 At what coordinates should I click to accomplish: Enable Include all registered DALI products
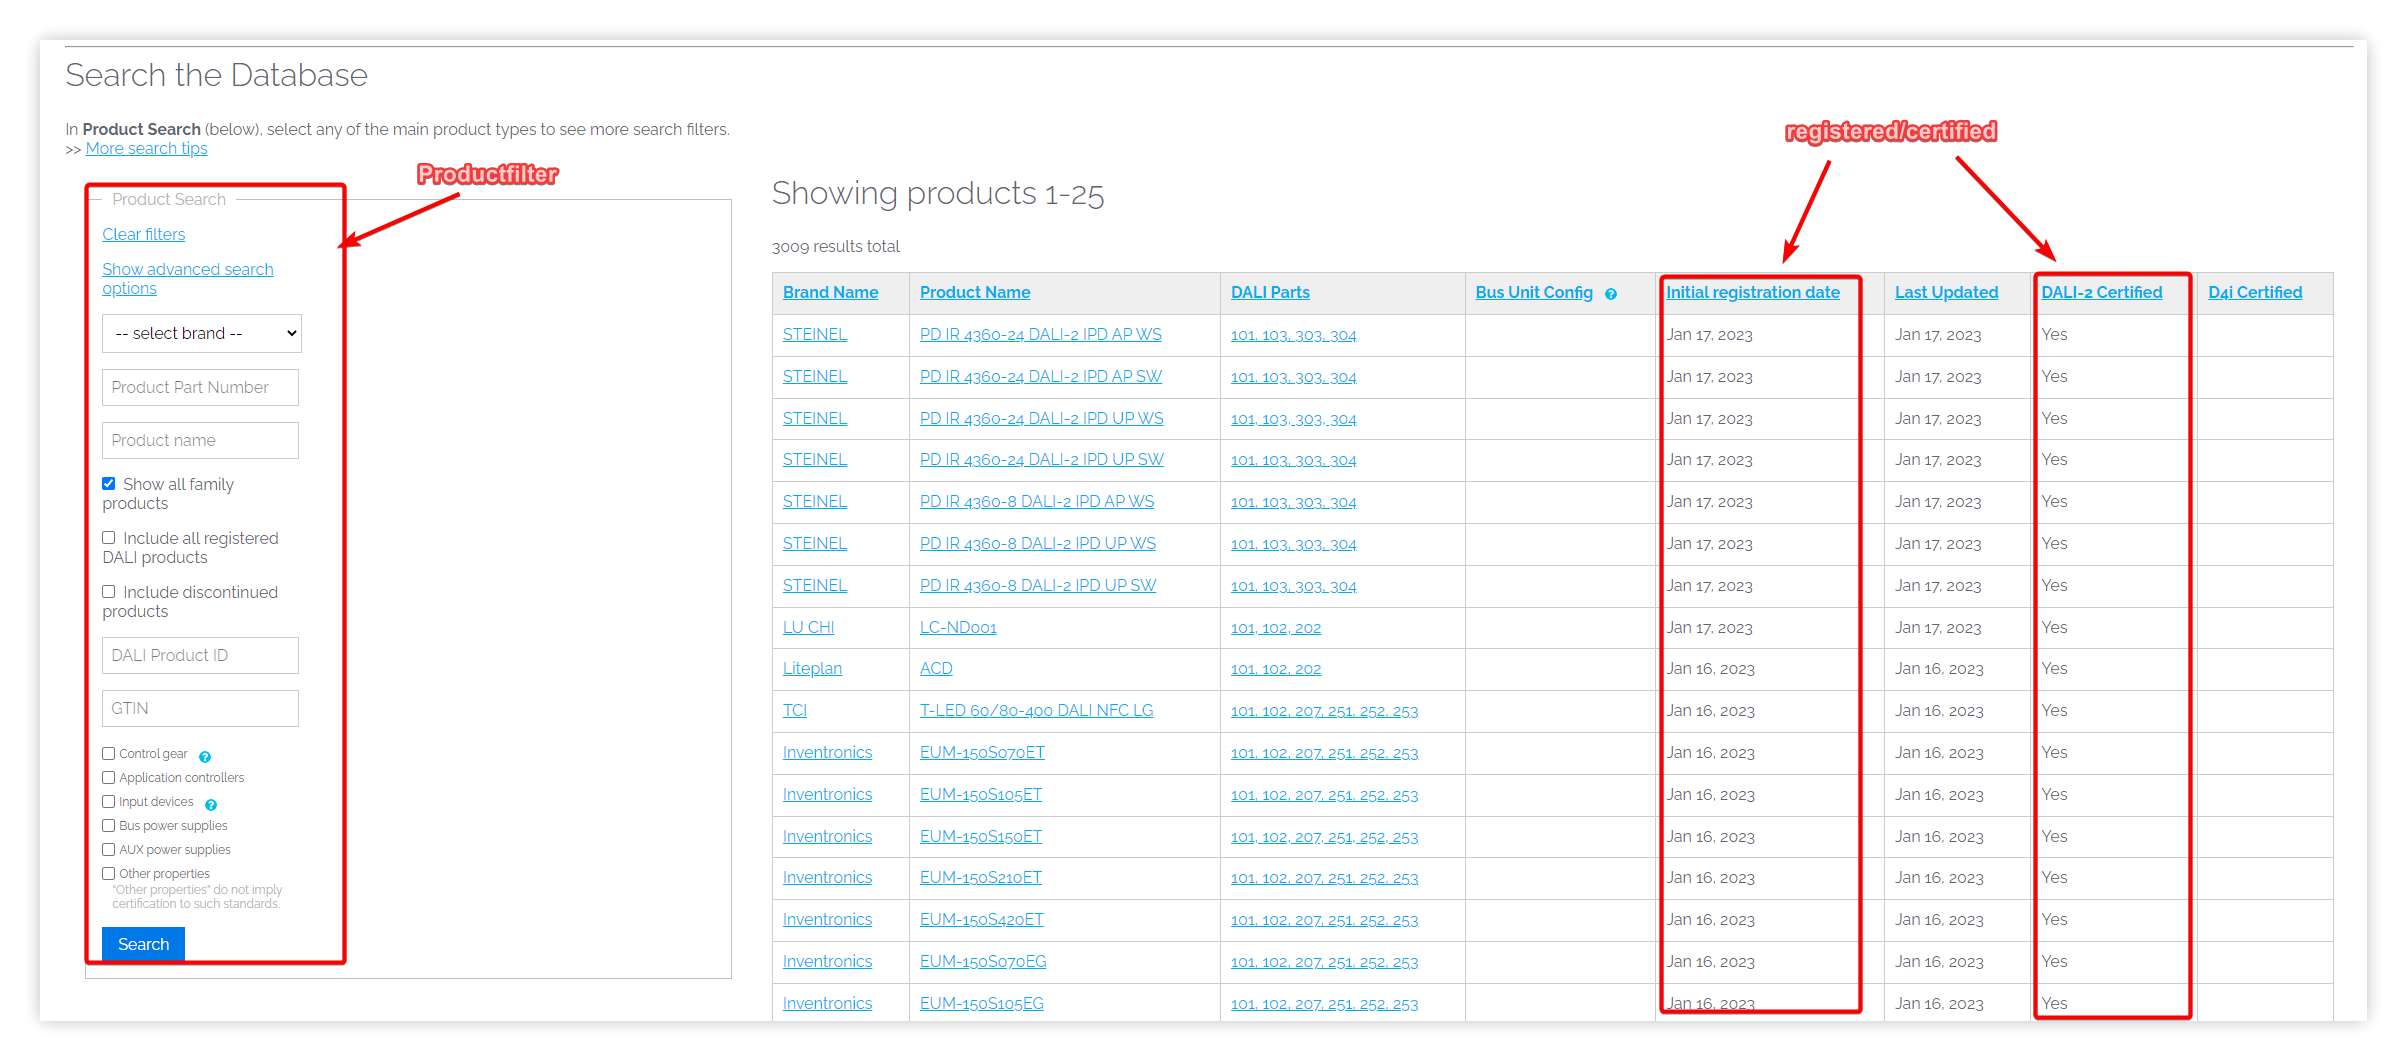point(109,538)
